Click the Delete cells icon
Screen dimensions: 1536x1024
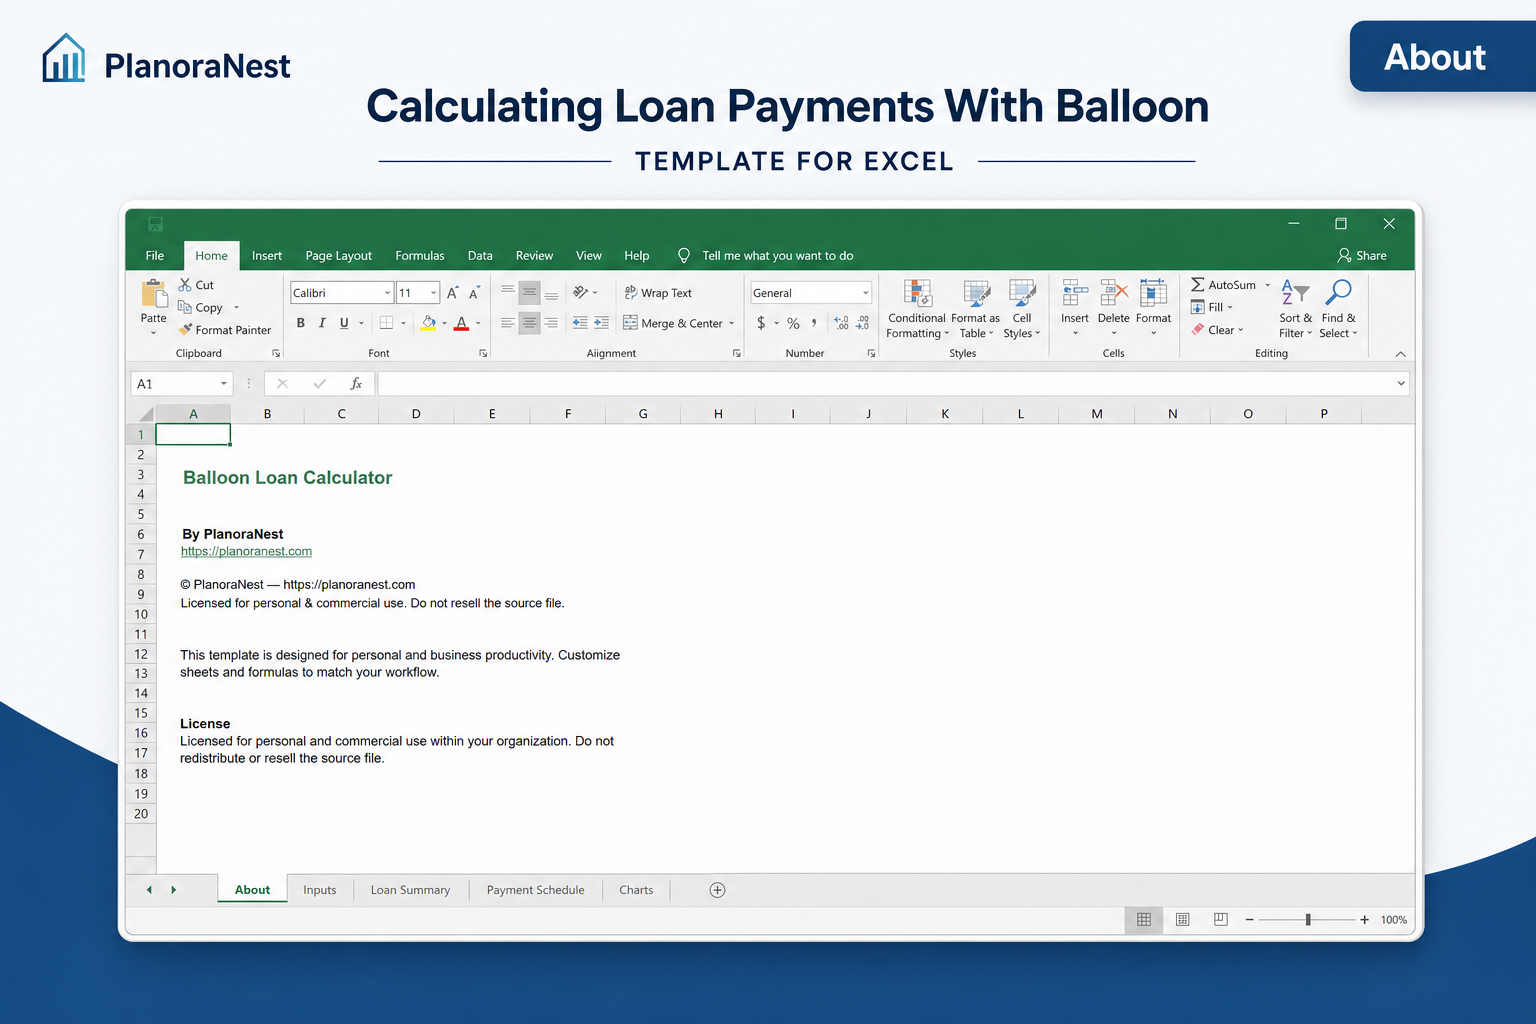[1114, 293]
